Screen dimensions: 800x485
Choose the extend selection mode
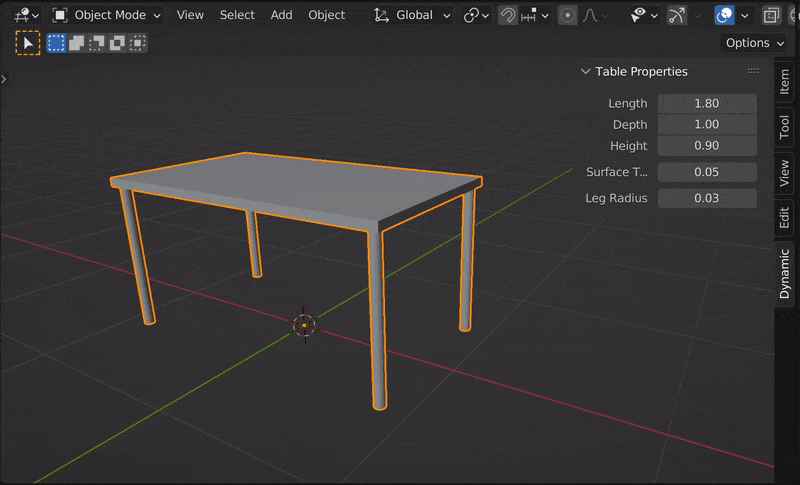pyautogui.click(x=77, y=43)
